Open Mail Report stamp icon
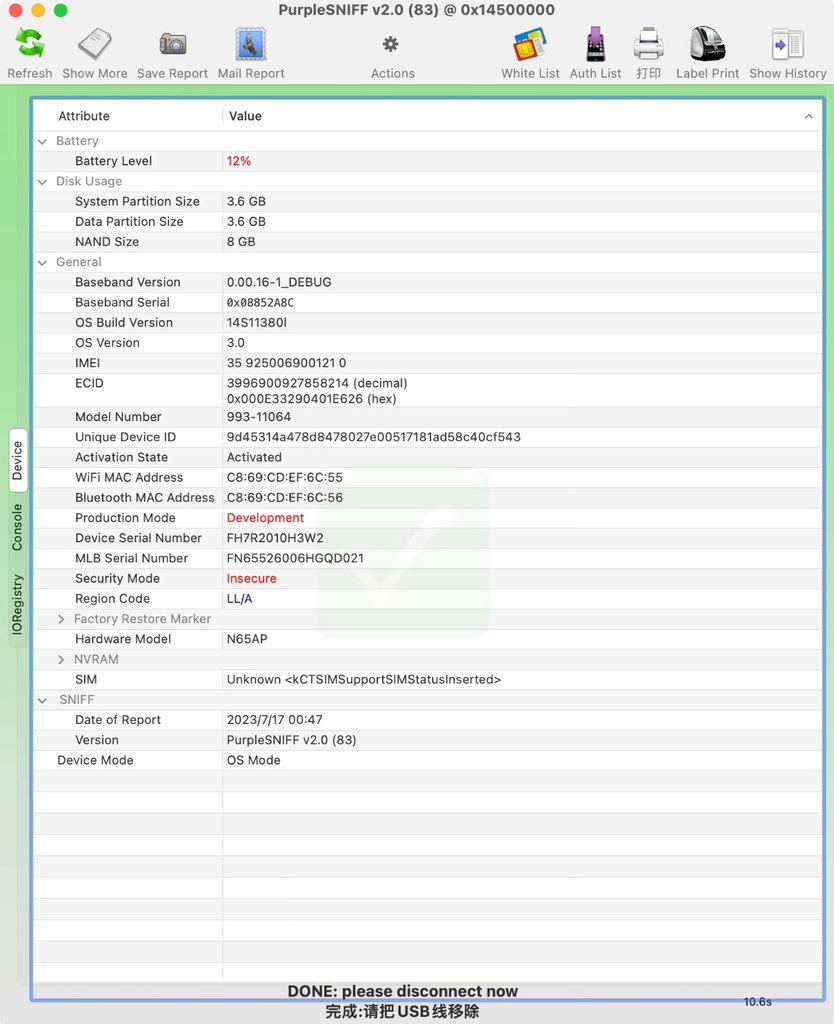The image size is (834, 1024). tap(251, 44)
